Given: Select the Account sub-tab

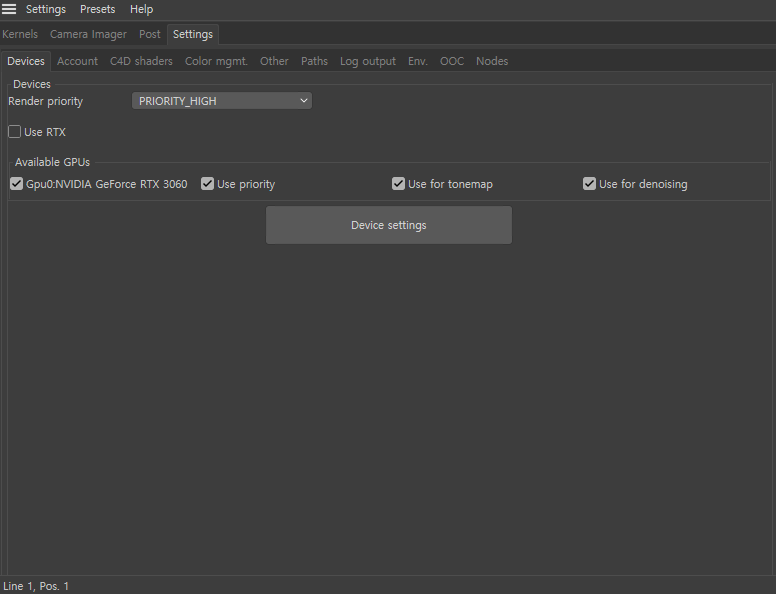Looking at the screenshot, I should [77, 61].
